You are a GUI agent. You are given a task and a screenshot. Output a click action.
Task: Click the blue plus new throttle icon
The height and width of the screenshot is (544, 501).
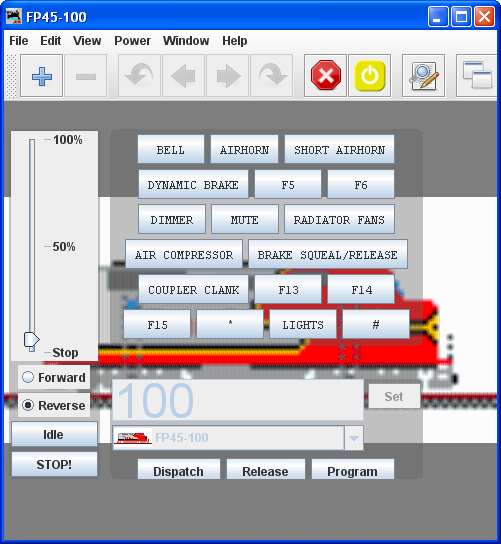click(42, 76)
